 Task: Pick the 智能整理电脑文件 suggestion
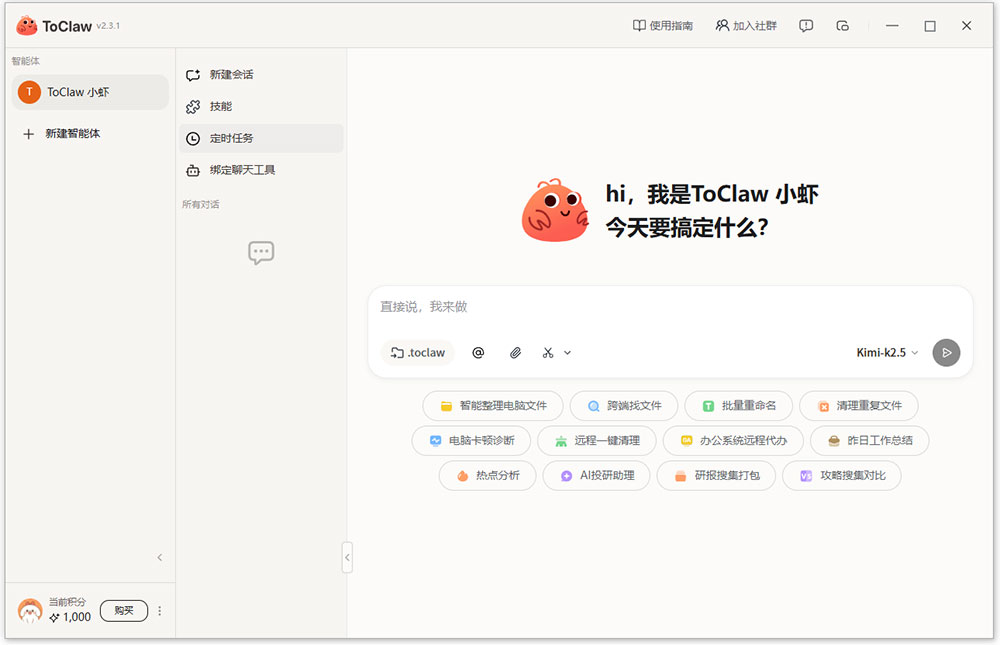(493, 406)
